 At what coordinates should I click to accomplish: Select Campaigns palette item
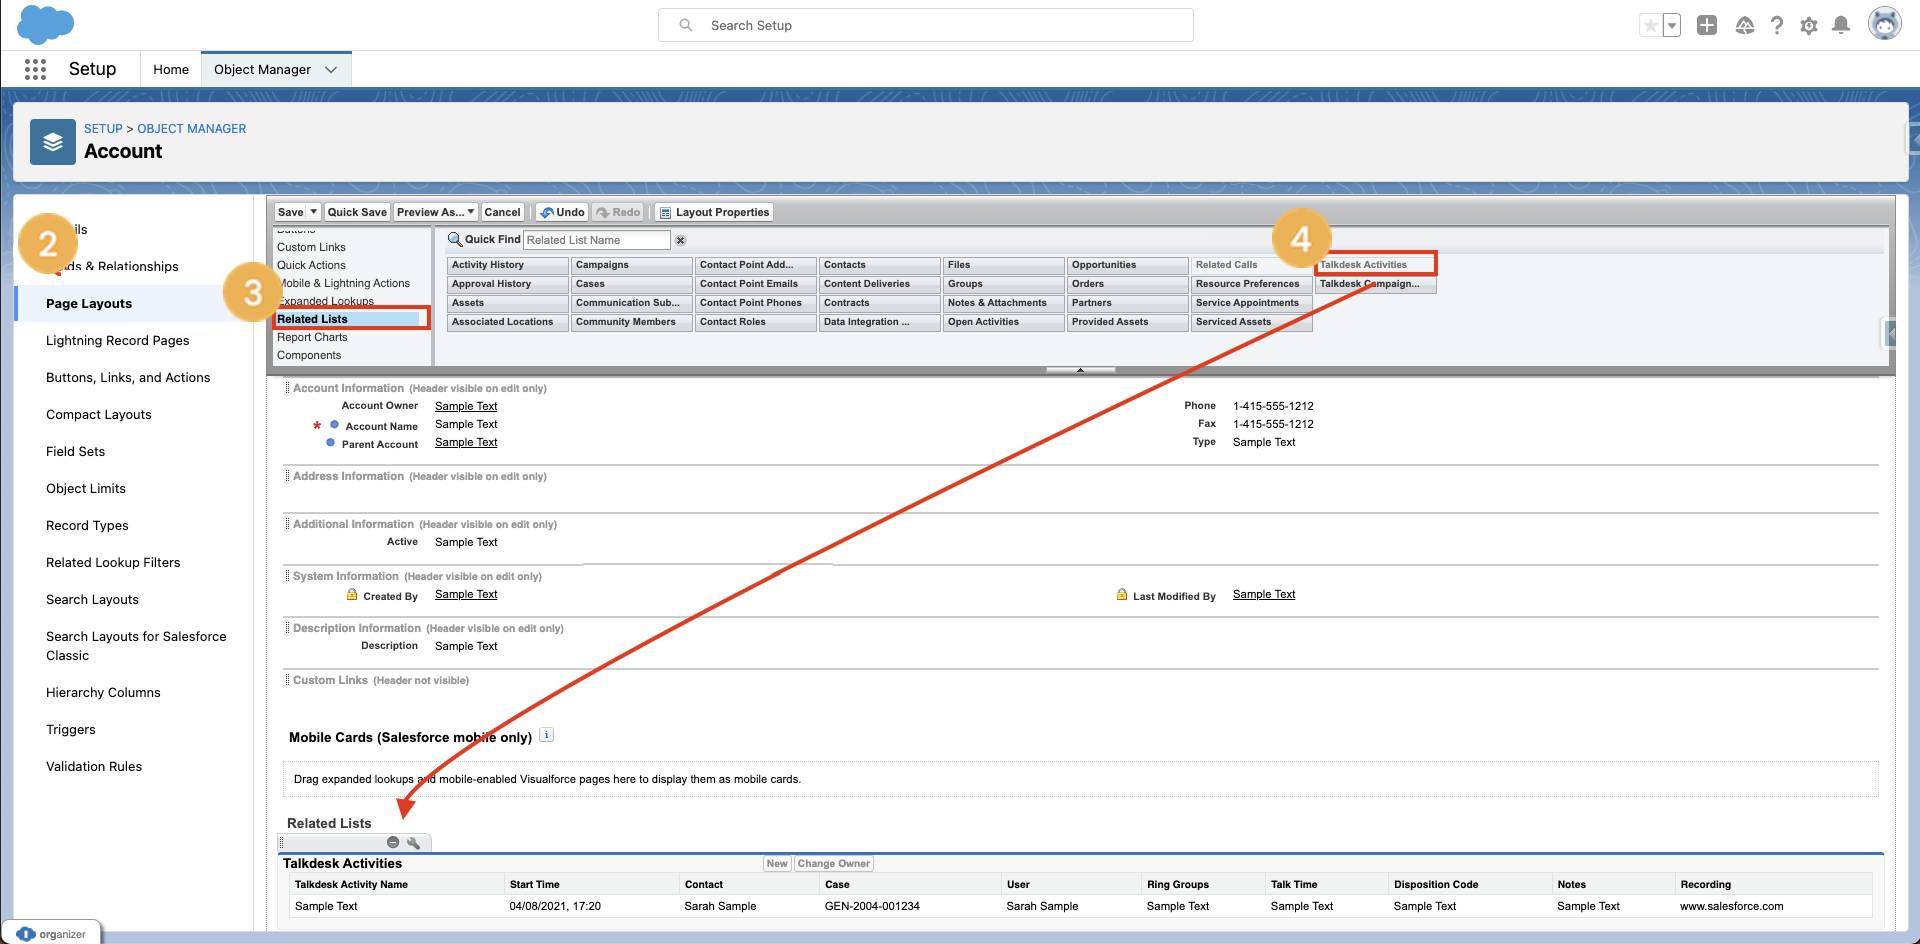(x=632, y=265)
